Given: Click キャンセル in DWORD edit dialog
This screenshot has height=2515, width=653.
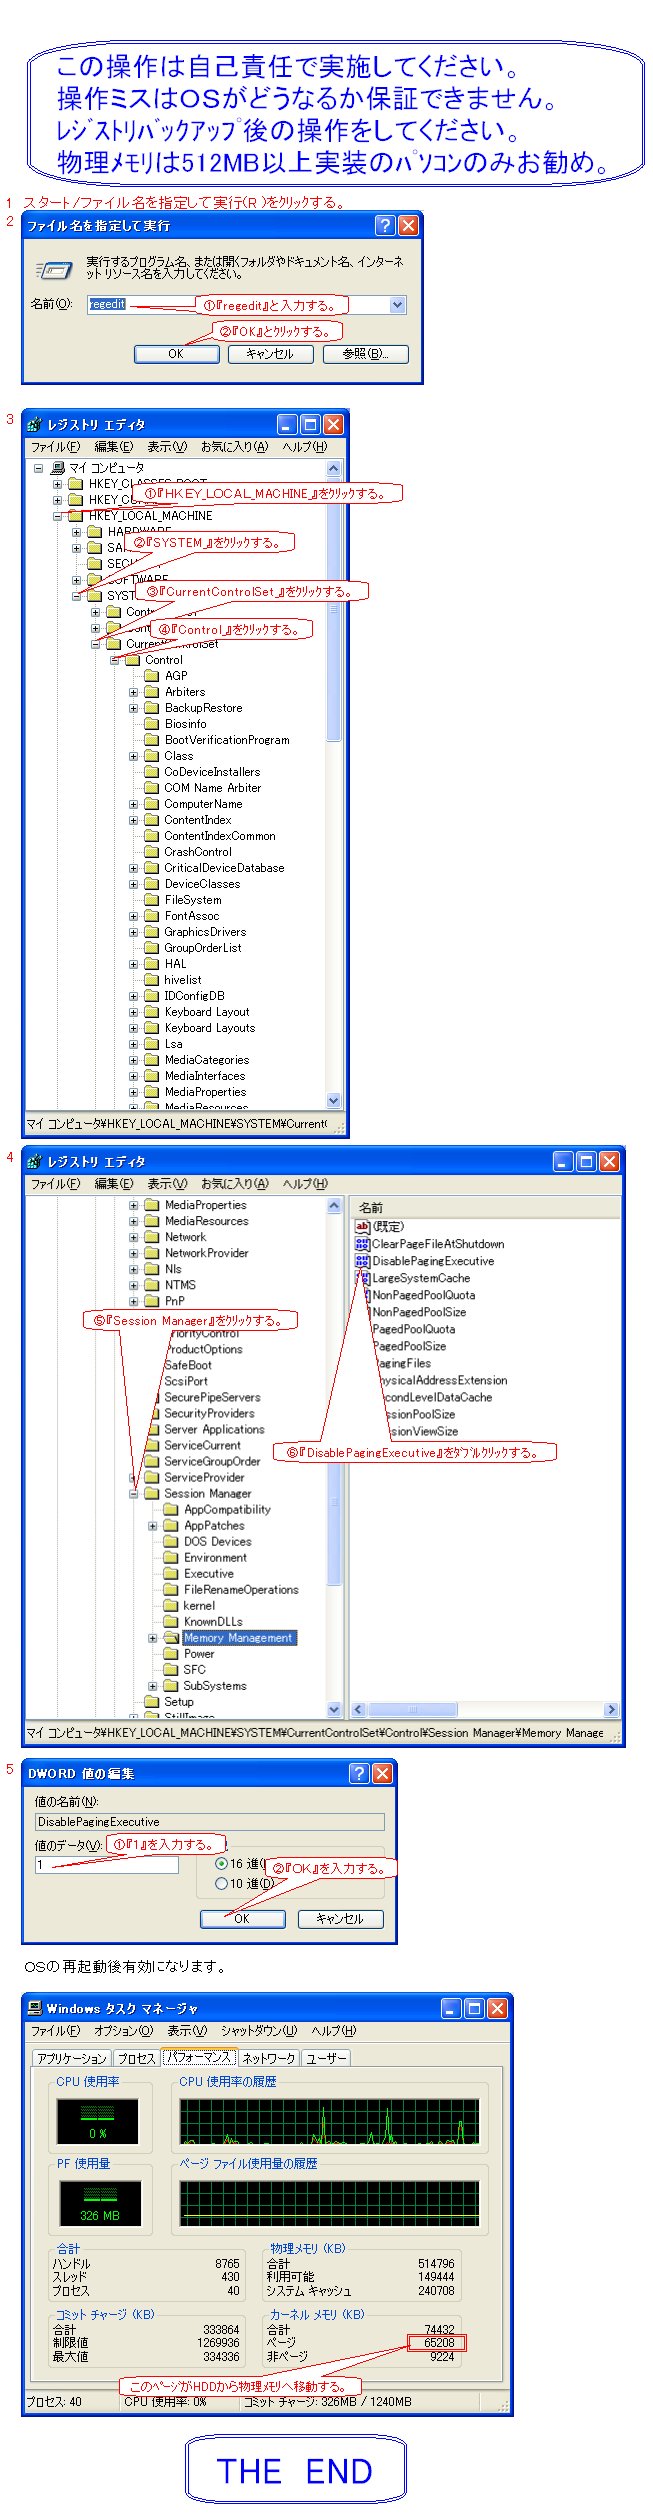Looking at the screenshot, I should pyautogui.click(x=340, y=1919).
